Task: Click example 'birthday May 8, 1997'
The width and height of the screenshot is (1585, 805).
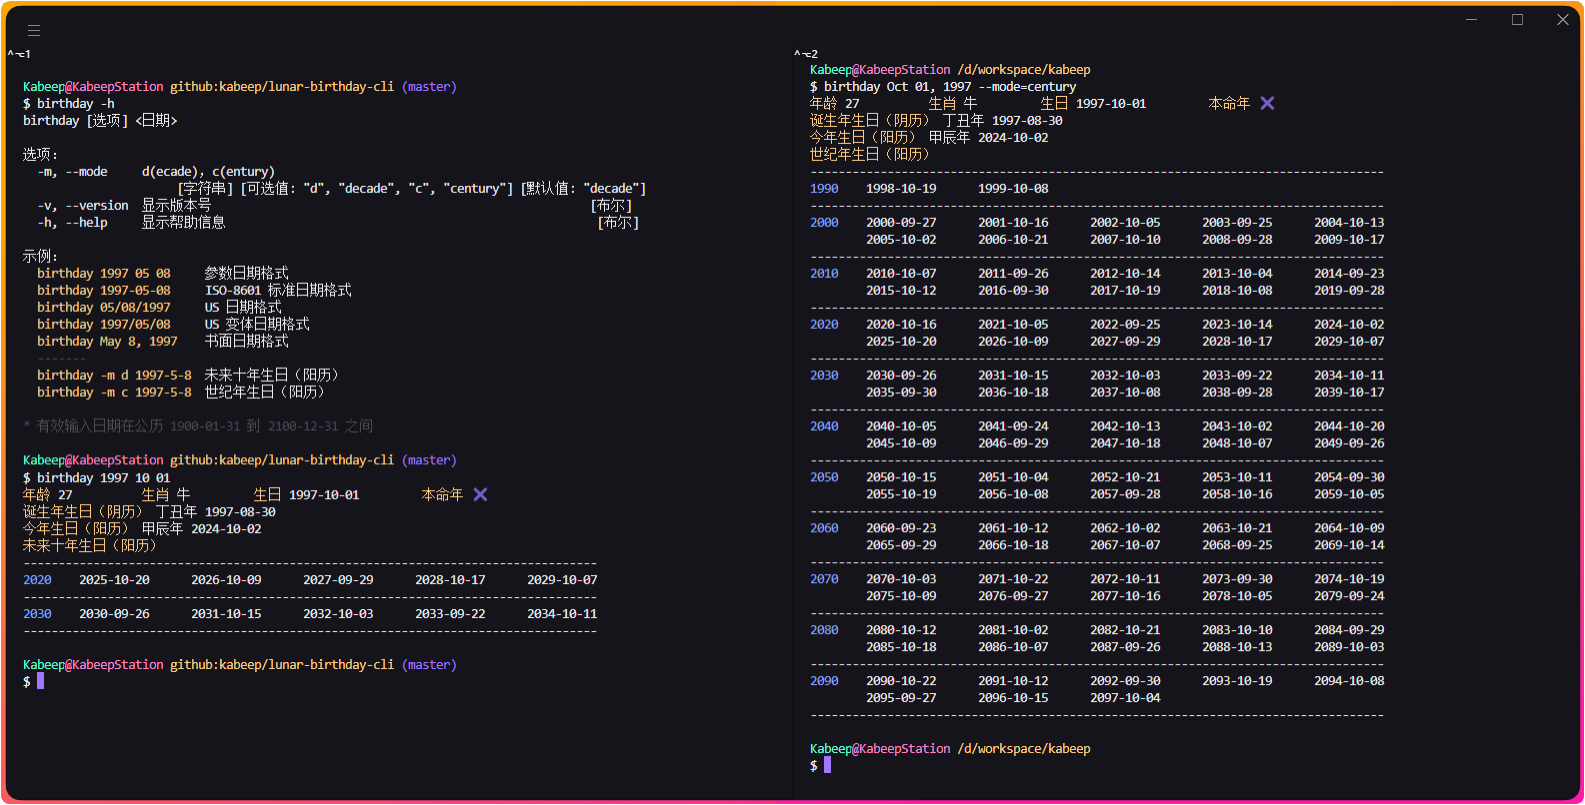Action: [x=107, y=342]
